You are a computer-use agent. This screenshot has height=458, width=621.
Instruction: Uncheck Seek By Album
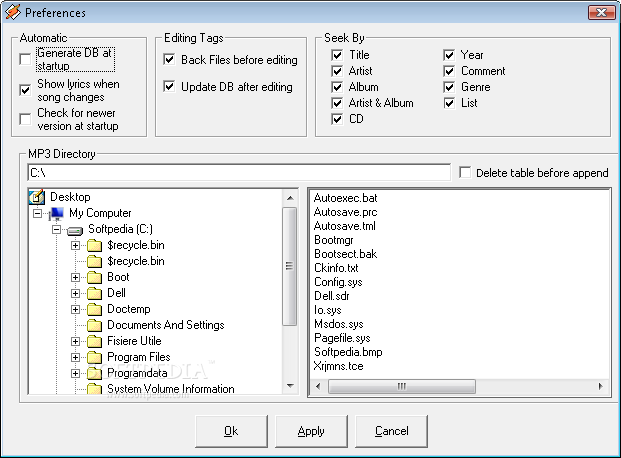click(337, 87)
